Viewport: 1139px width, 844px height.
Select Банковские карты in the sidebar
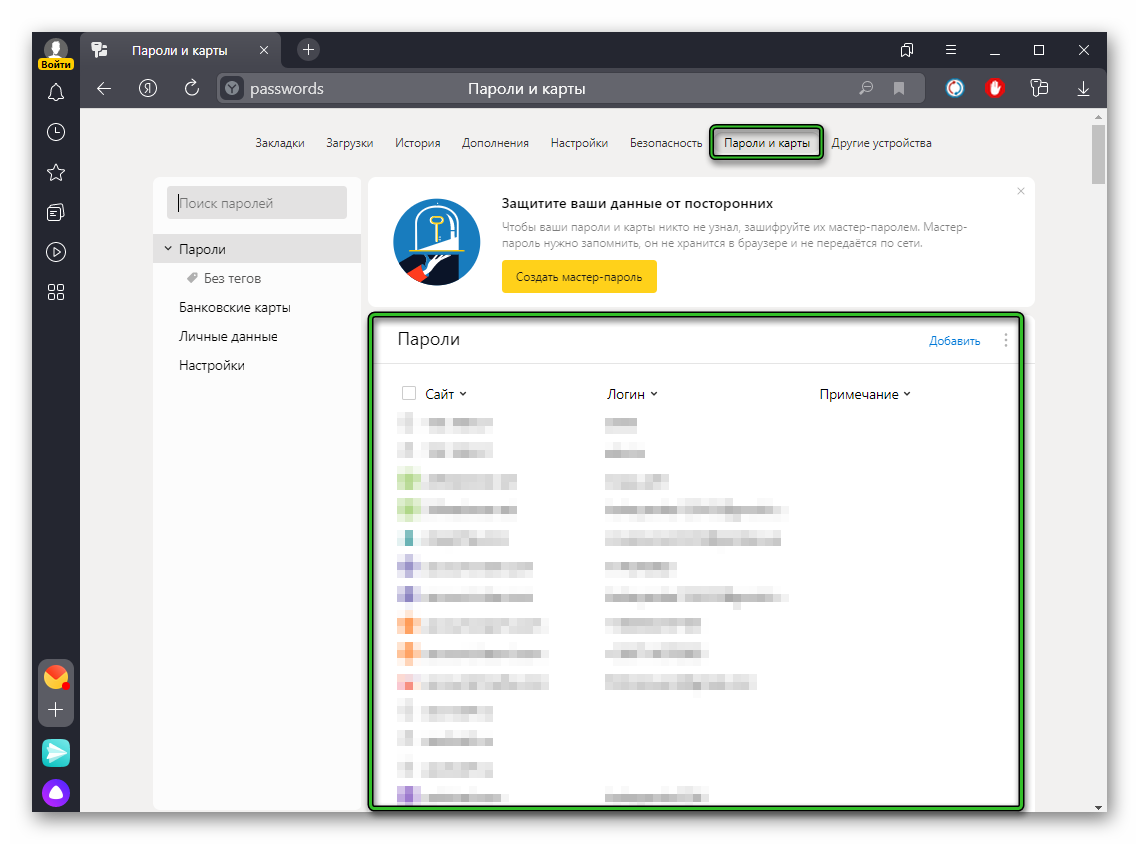click(235, 308)
